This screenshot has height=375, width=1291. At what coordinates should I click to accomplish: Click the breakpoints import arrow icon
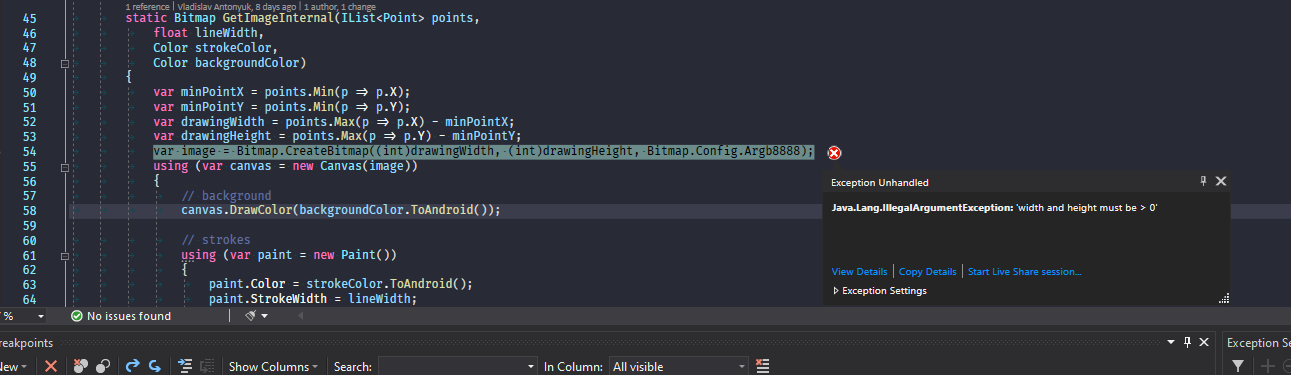[x=154, y=367]
